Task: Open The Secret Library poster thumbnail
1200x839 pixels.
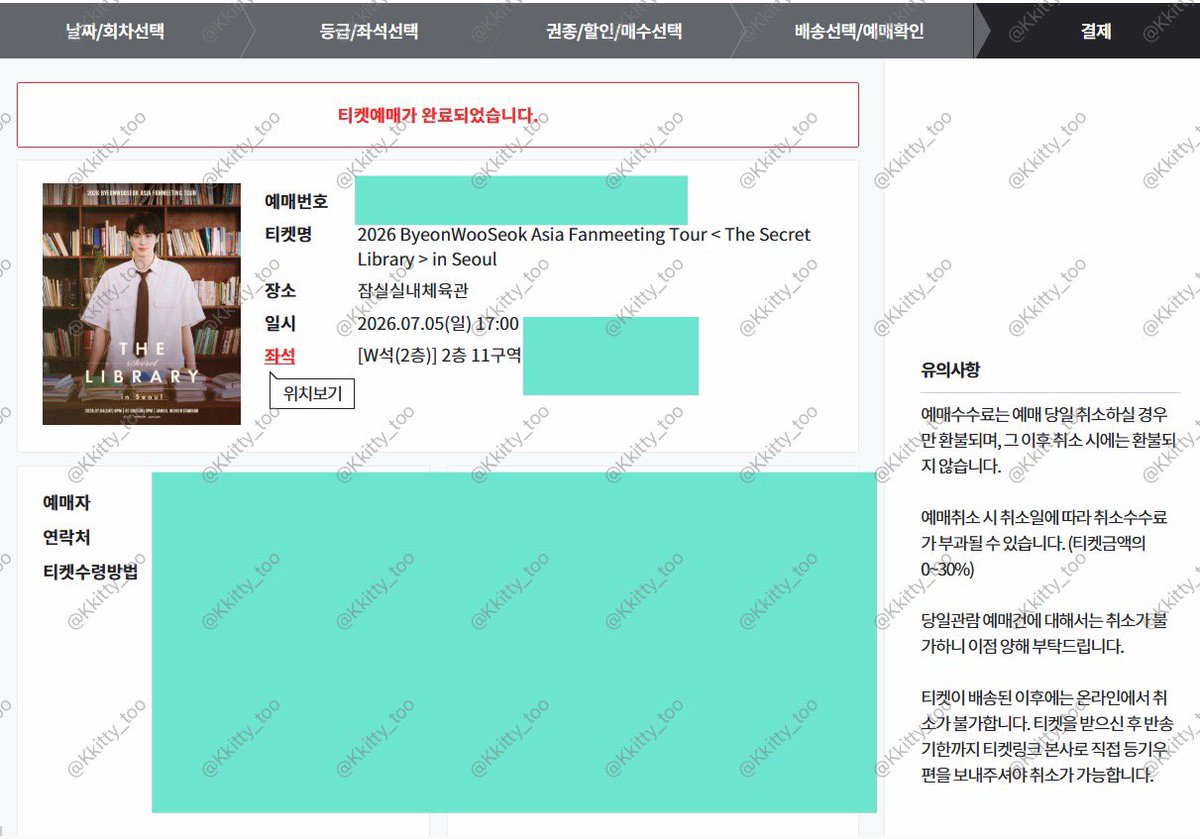Action: 141,304
